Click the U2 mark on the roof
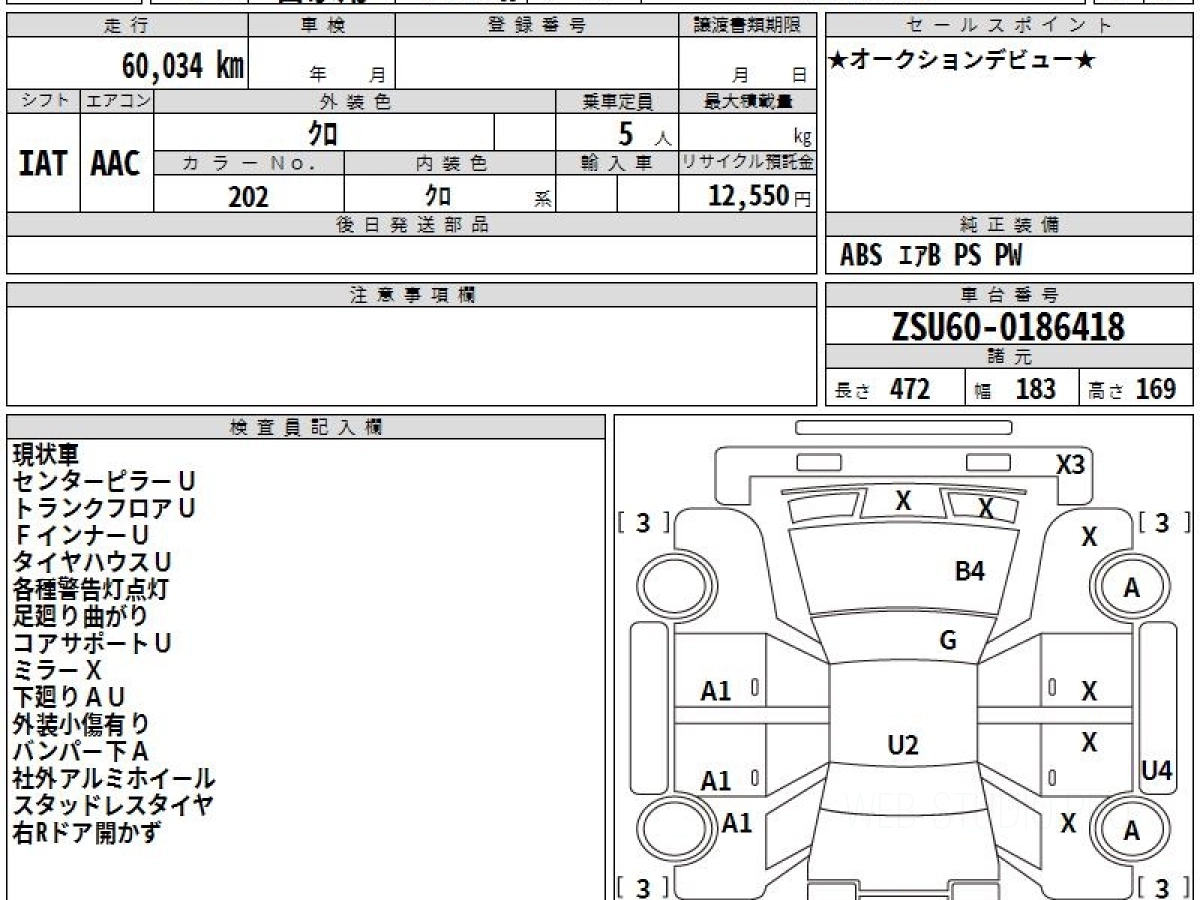 coord(903,745)
